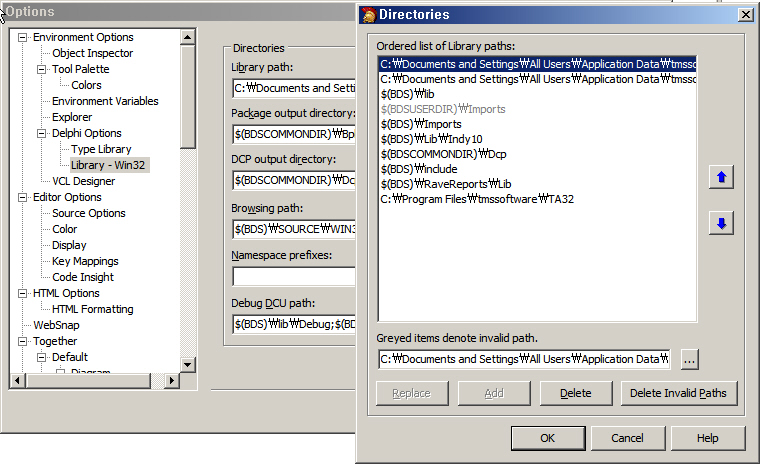Viewport: 760px width, 464px height.
Task: Click the Namespace prefixes input field
Action: (294, 277)
